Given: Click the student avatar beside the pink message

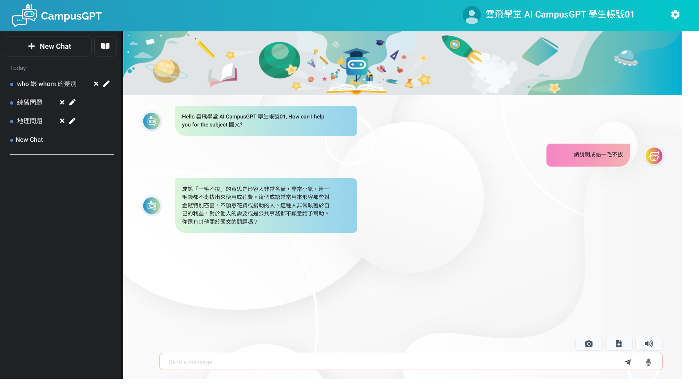Looking at the screenshot, I should (x=654, y=156).
